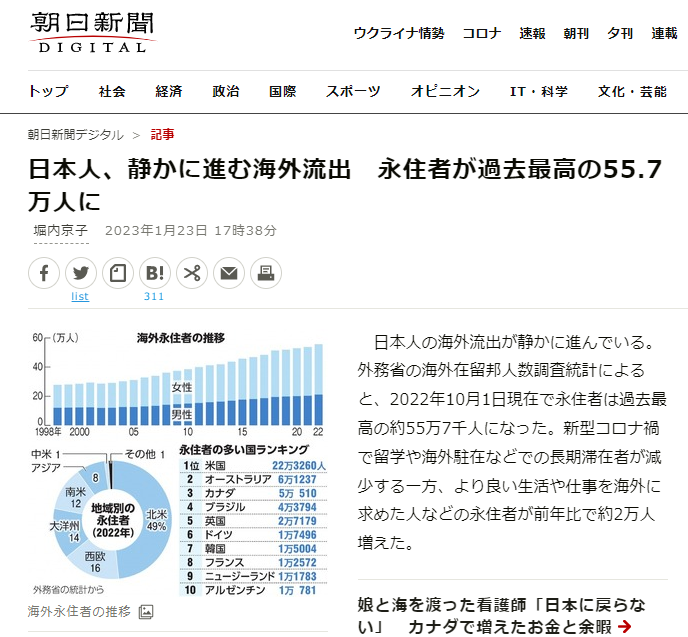Share the article on Facebook

44,272
